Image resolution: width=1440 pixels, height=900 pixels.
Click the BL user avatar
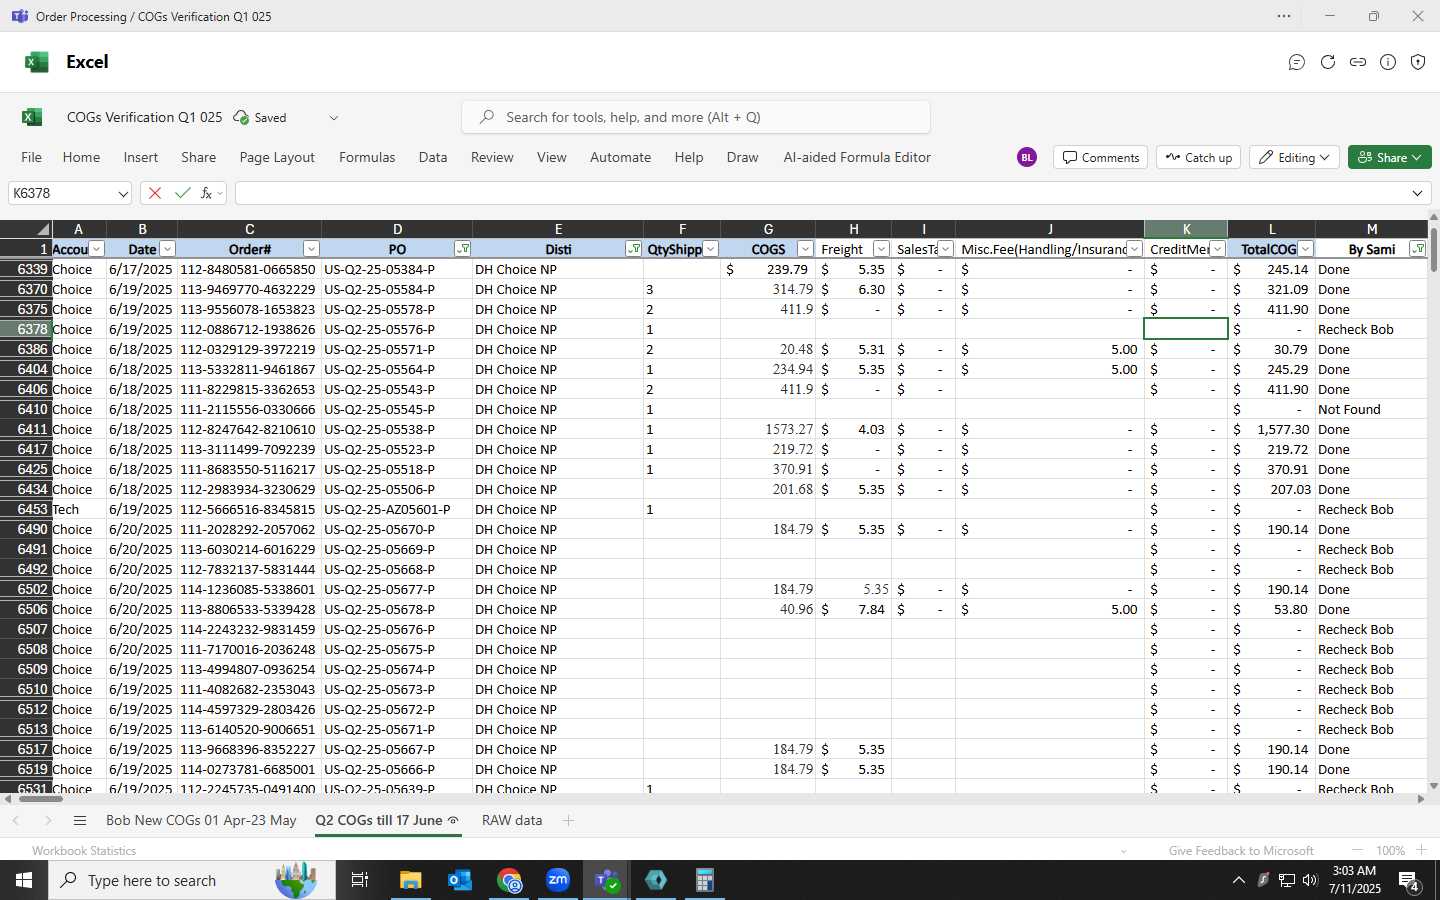1027,157
